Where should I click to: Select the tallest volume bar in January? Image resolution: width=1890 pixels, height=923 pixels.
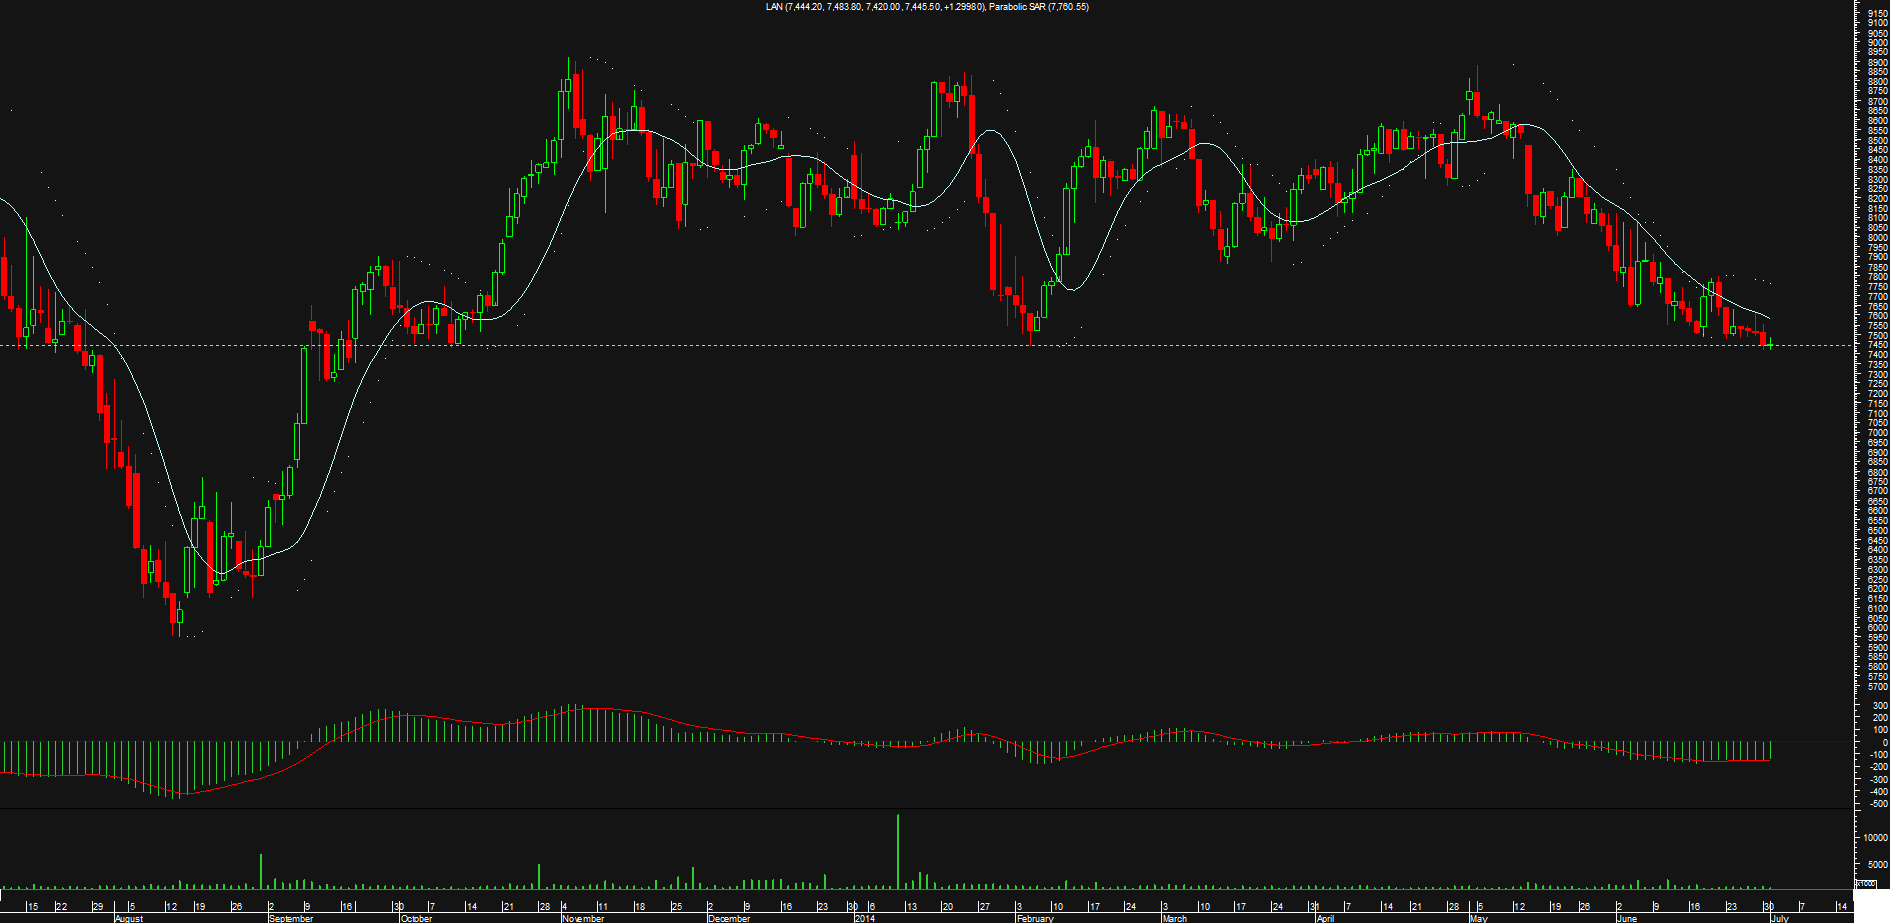click(898, 850)
